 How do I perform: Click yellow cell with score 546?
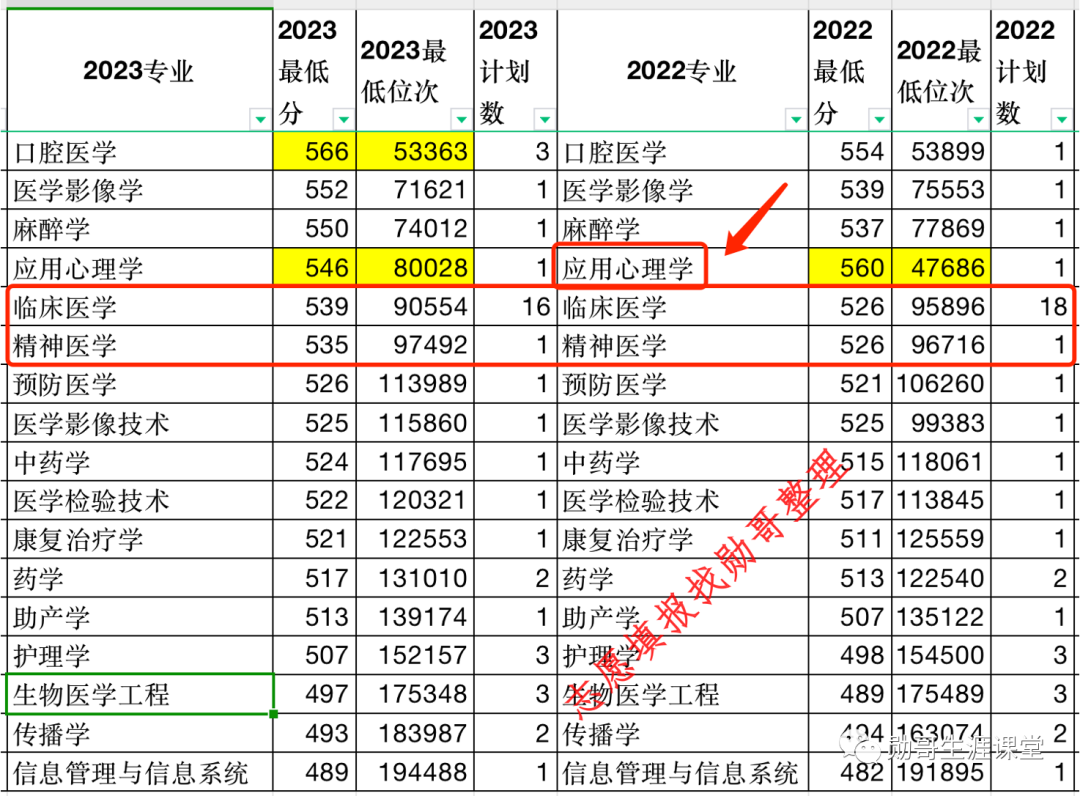pyautogui.click(x=315, y=268)
